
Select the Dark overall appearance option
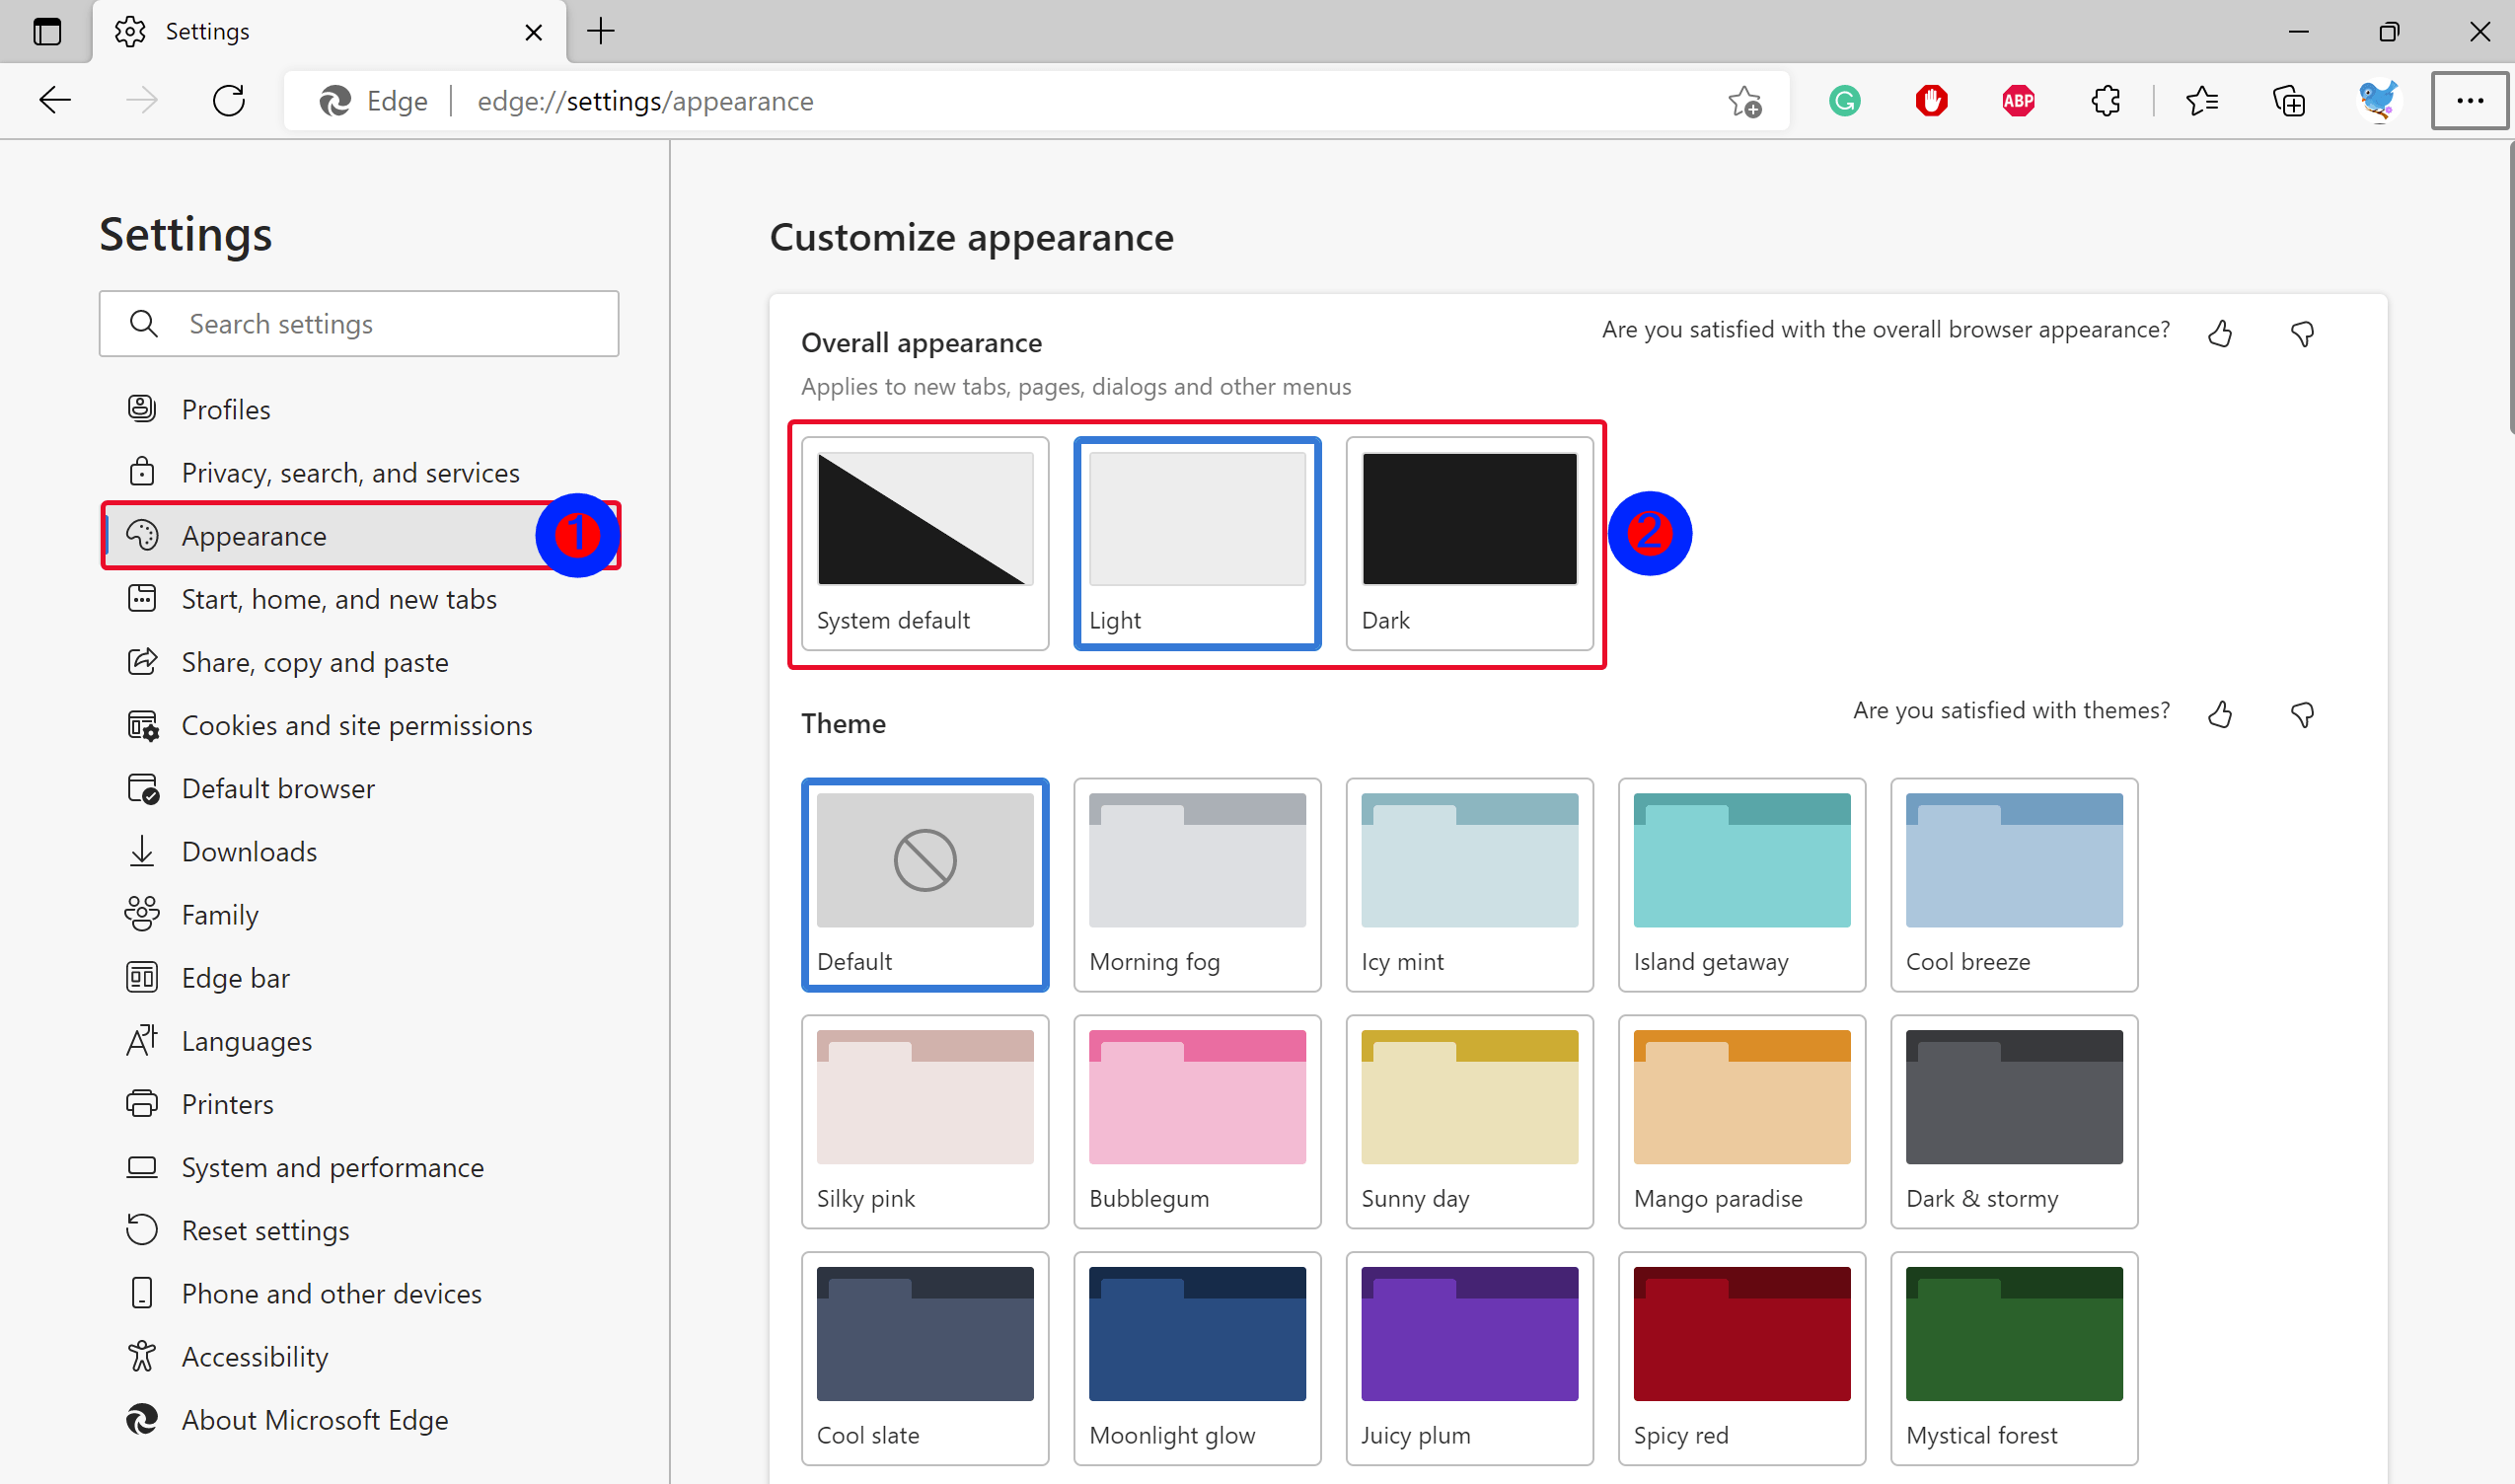[1468, 543]
